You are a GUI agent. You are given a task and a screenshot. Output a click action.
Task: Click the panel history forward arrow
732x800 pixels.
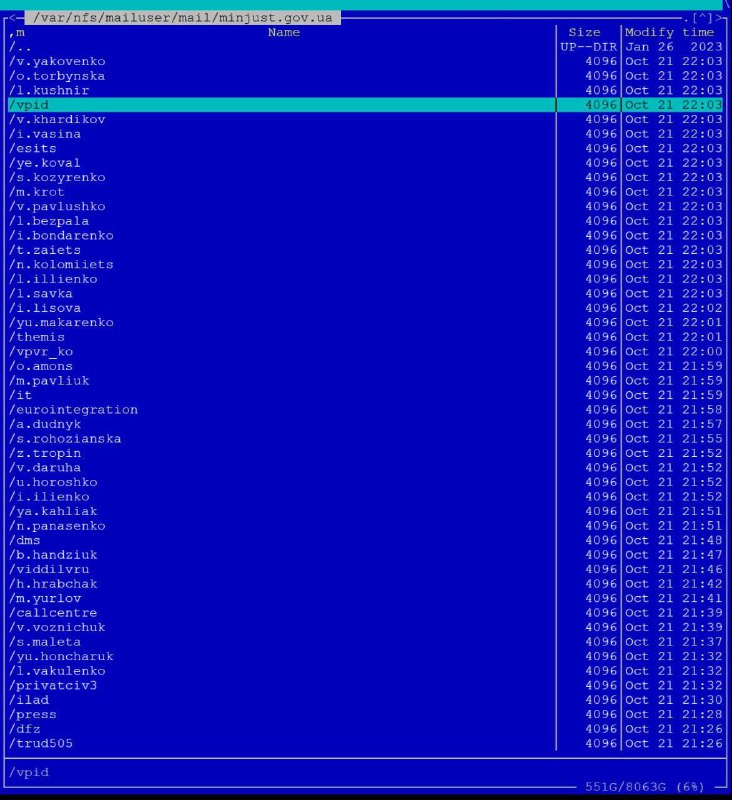pyautogui.click(x=718, y=18)
